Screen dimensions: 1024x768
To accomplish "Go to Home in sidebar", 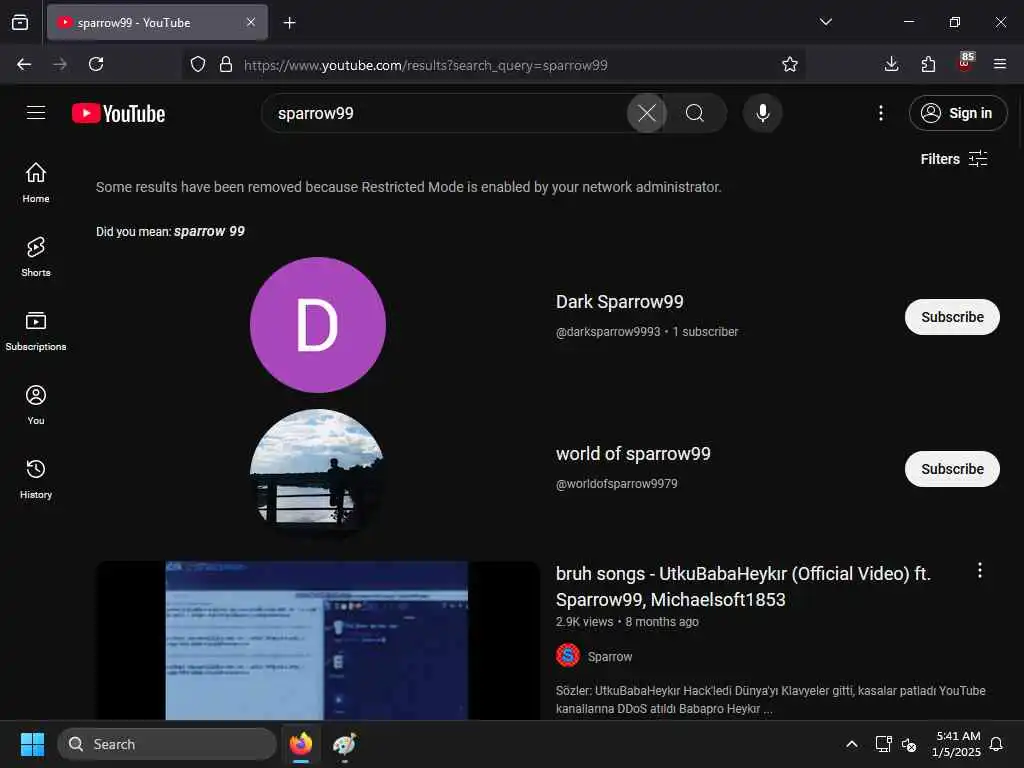I will click(36, 182).
